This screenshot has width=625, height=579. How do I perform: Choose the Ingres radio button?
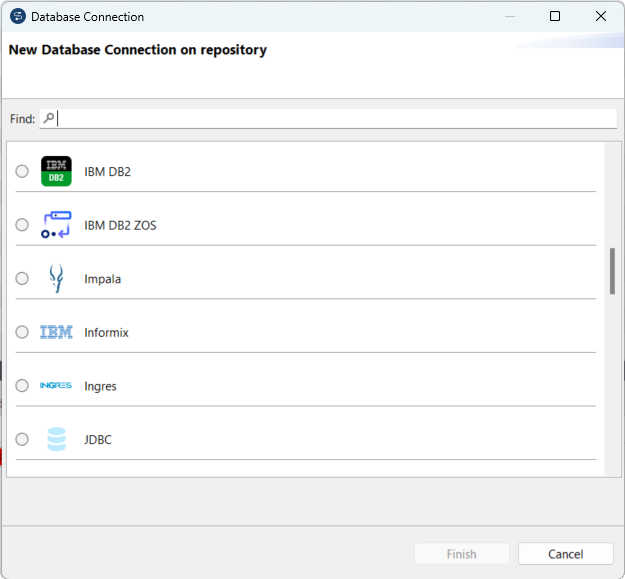pos(22,386)
